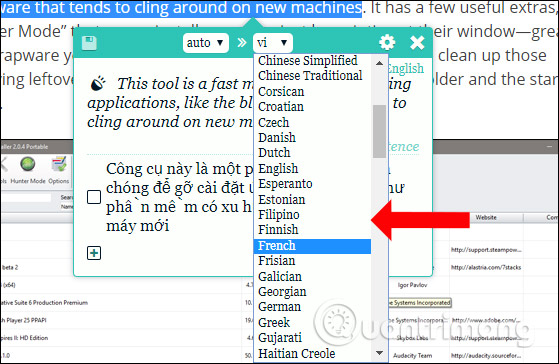The height and width of the screenshot is (364, 559).
Task: Click the speaker icon beside original text
Action: pyautogui.click(x=98, y=83)
